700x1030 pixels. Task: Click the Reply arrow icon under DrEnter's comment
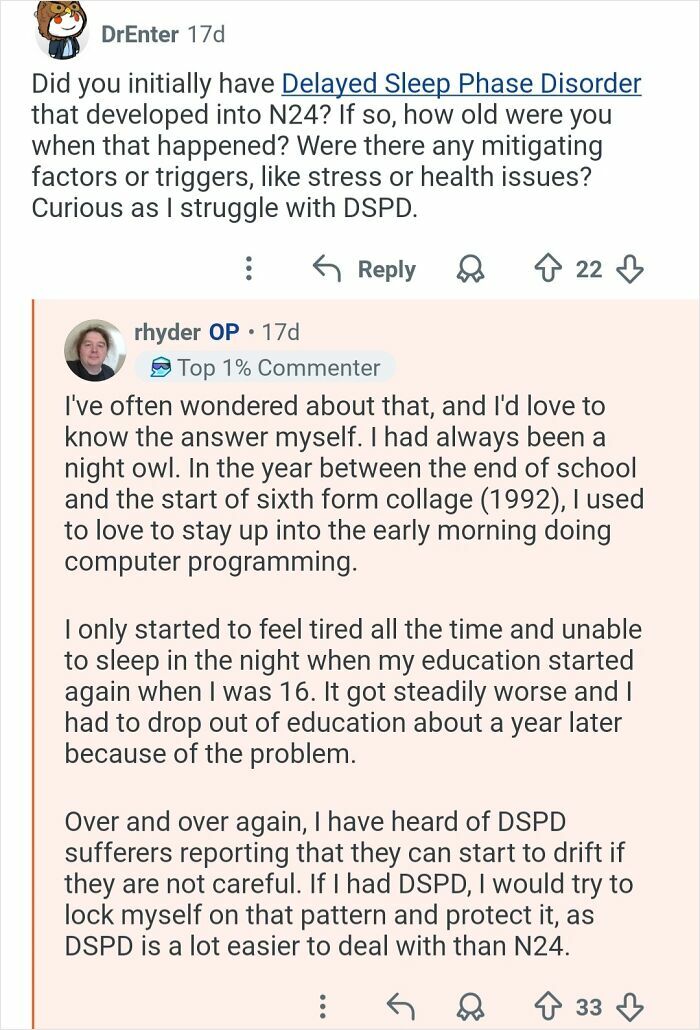(325, 269)
